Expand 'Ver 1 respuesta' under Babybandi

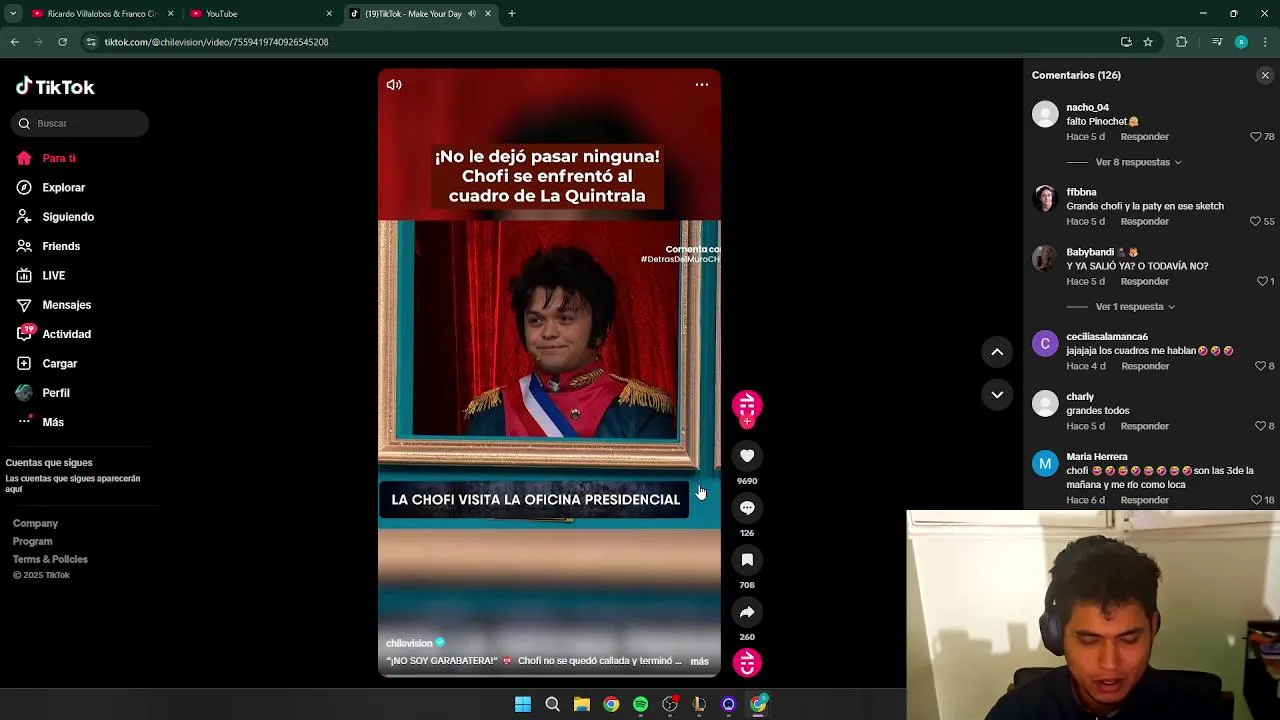1135,307
